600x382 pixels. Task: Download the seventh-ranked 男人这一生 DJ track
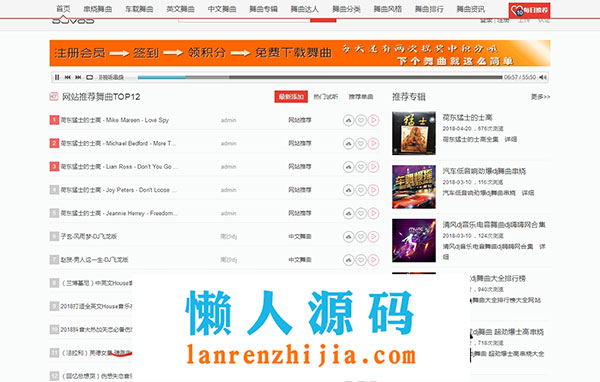(348, 260)
